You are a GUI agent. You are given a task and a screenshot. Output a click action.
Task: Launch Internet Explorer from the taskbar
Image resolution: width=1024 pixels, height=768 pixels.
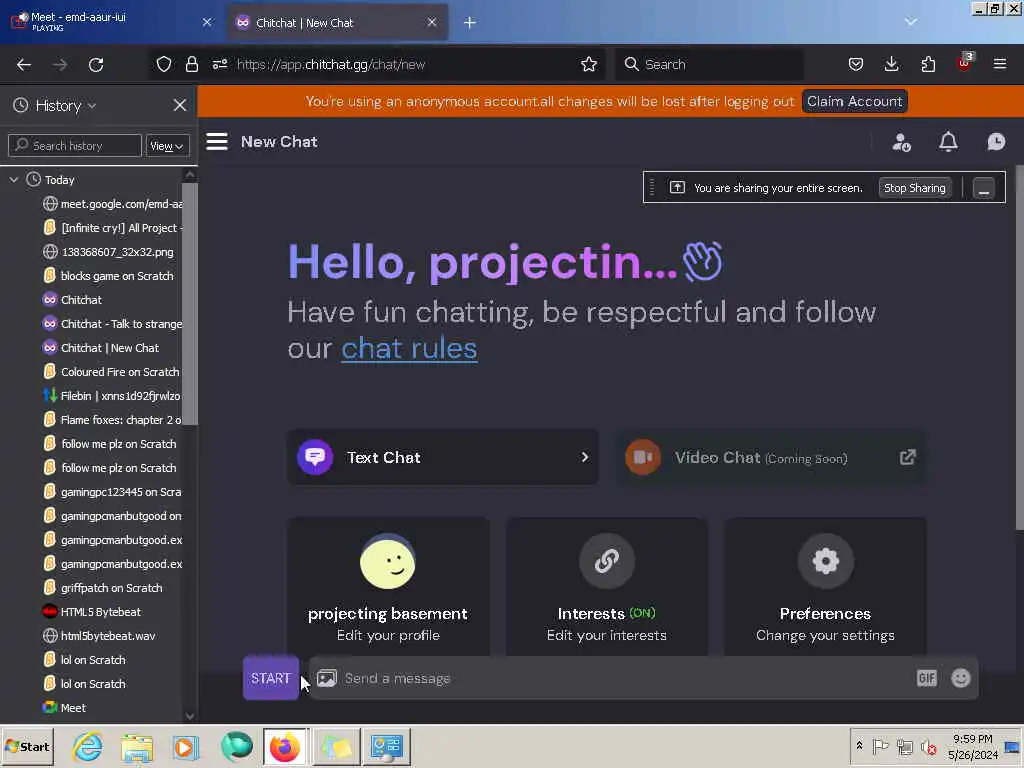pyautogui.click(x=88, y=747)
